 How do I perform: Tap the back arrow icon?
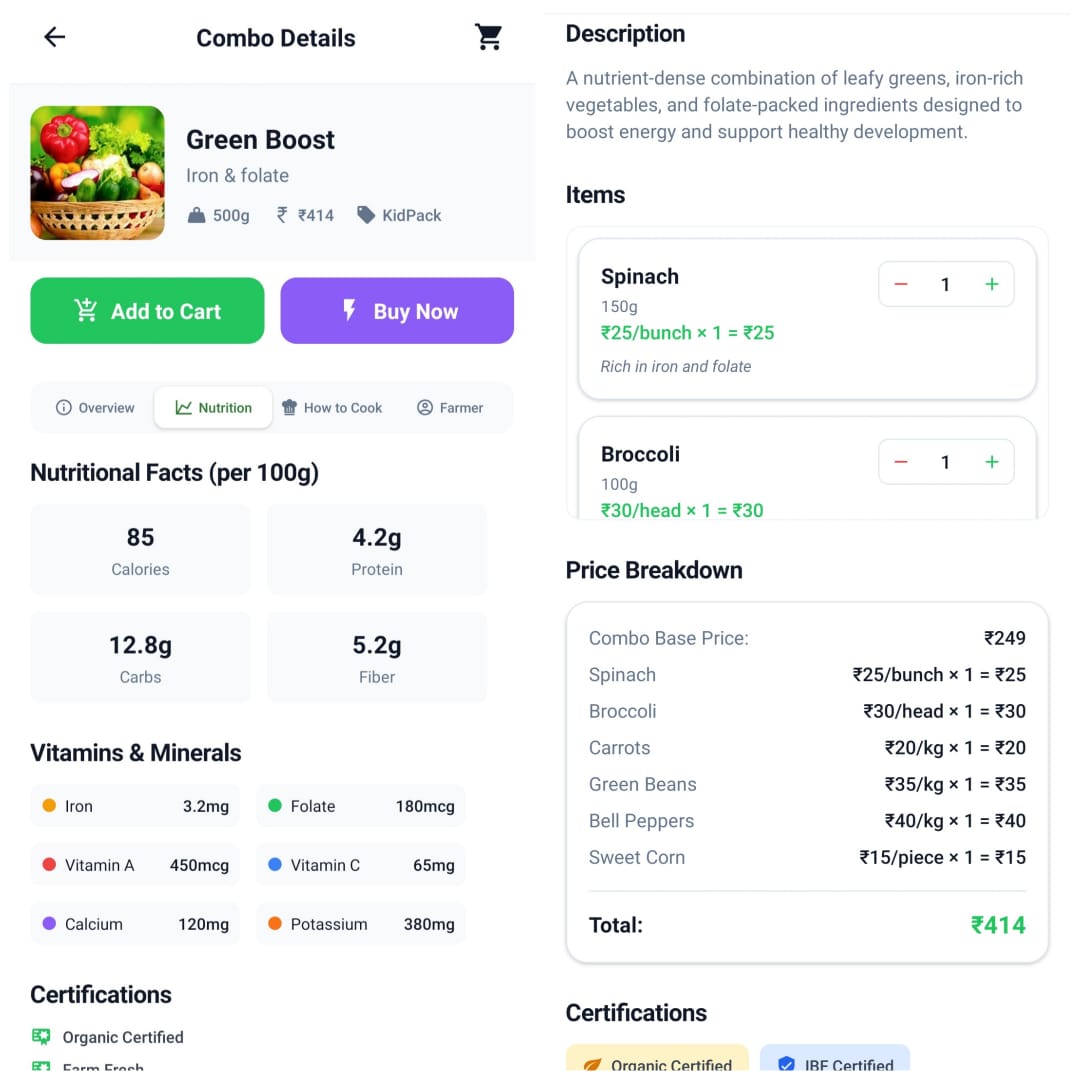[x=54, y=38]
